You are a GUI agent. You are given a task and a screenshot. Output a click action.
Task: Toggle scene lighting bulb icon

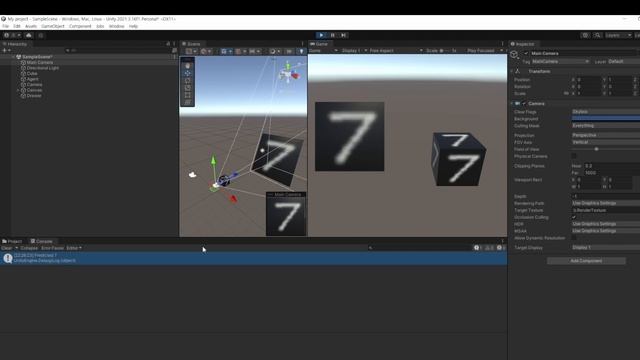(301, 51)
